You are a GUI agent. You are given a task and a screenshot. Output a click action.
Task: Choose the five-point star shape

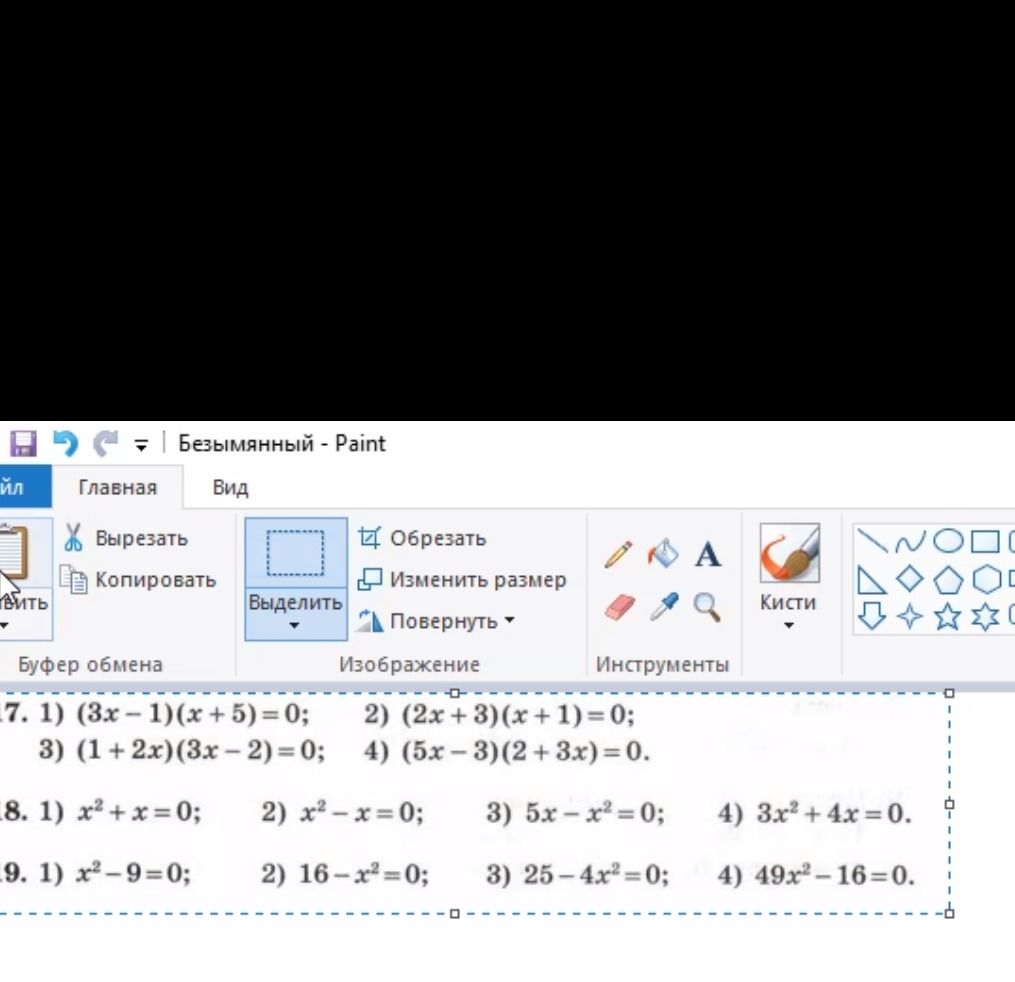[947, 616]
